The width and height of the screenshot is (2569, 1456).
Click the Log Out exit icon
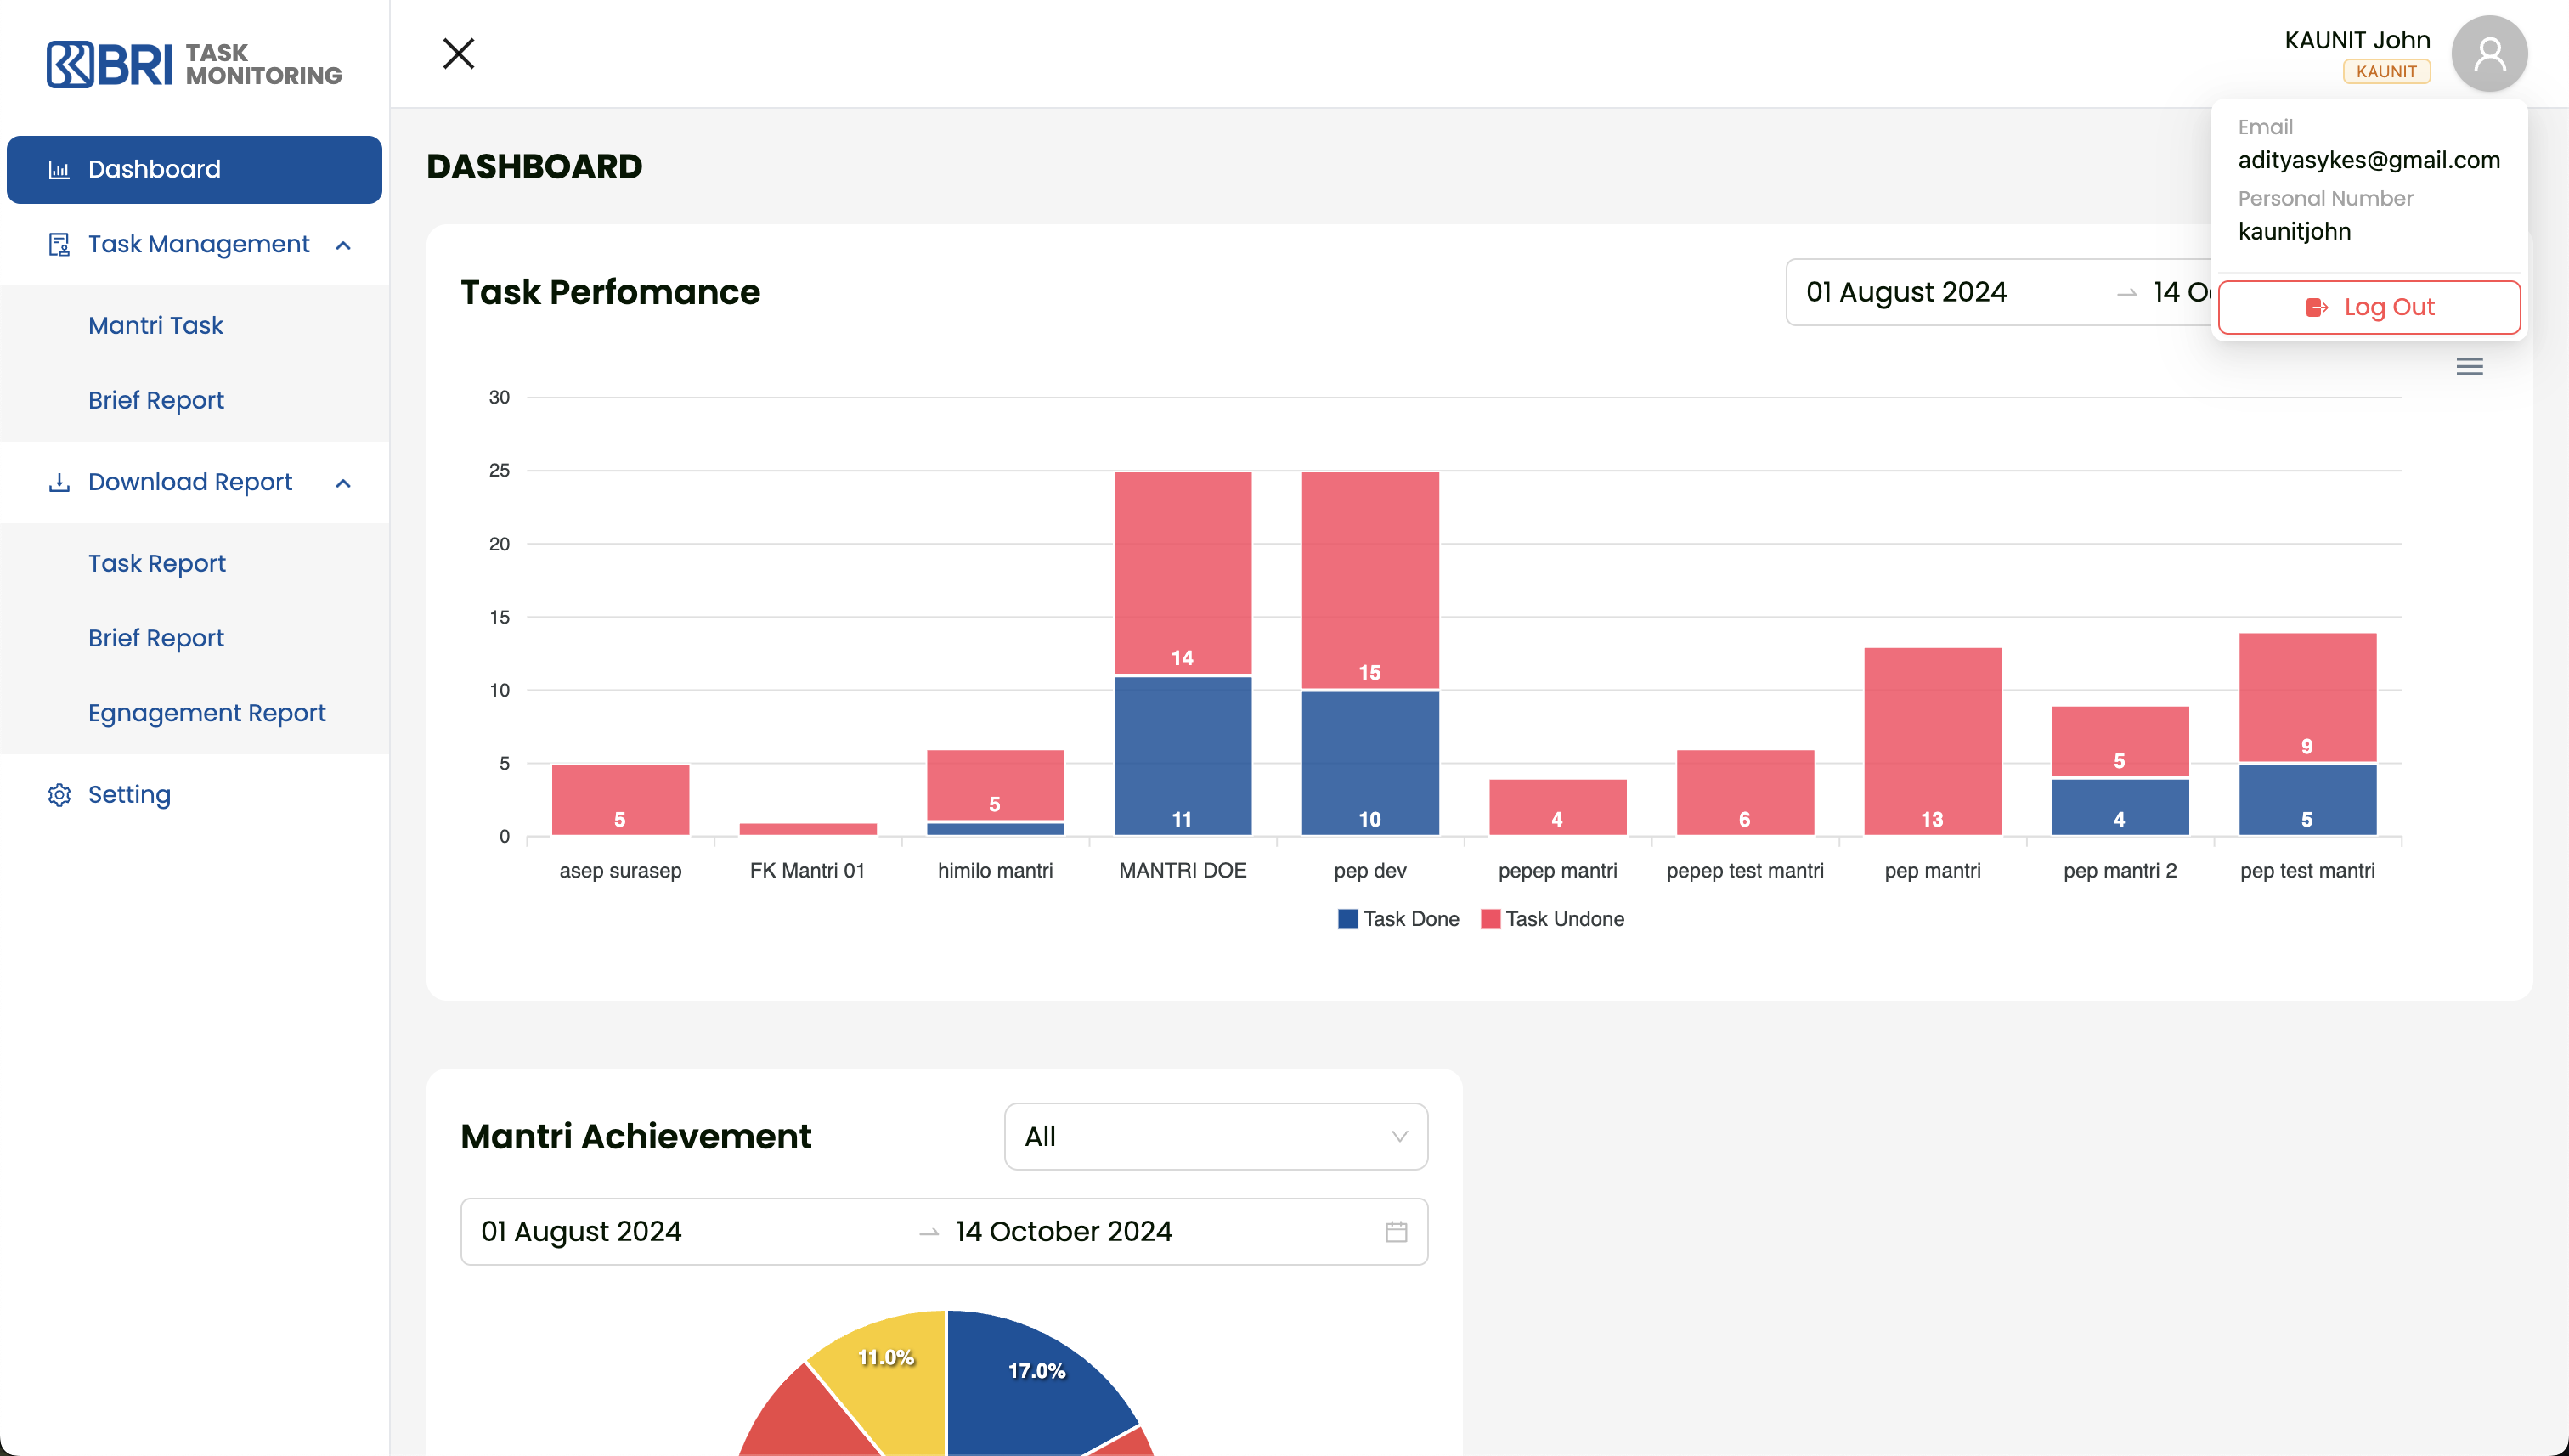(2317, 308)
